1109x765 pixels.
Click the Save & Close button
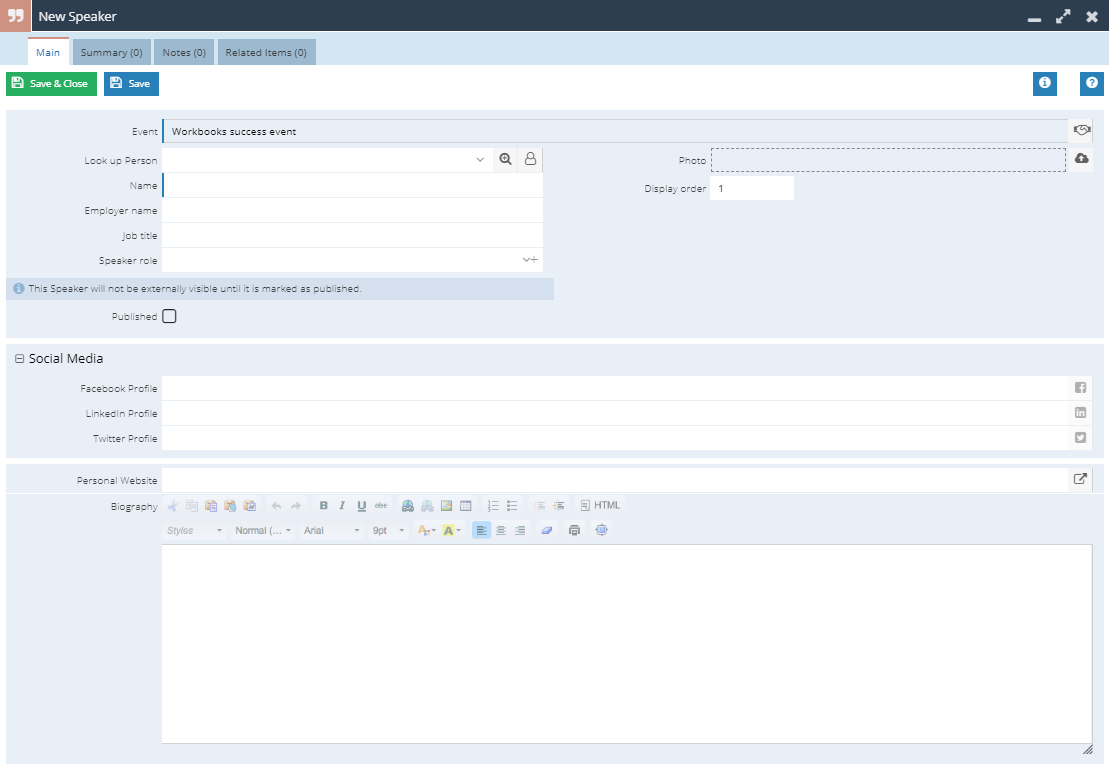click(x=51, y=84)
